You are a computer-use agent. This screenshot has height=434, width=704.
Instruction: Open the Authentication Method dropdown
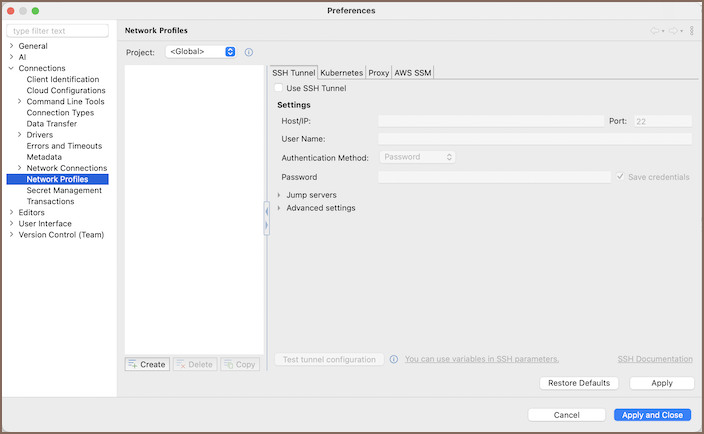coord(417,157)
